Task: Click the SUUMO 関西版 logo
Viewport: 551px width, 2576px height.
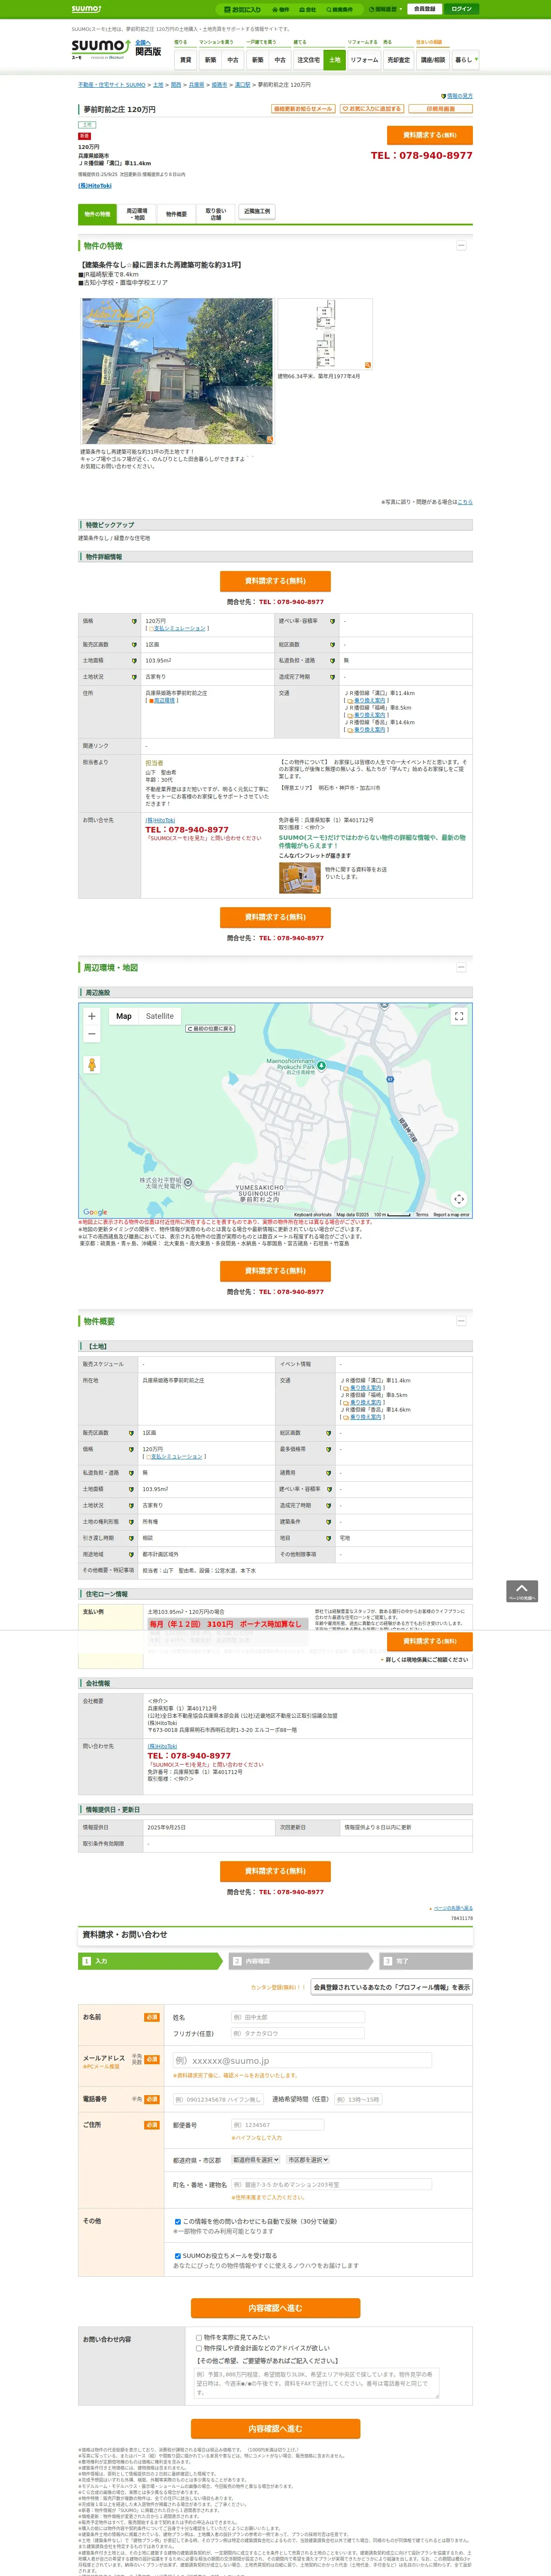Action: (x=116, y=50)
